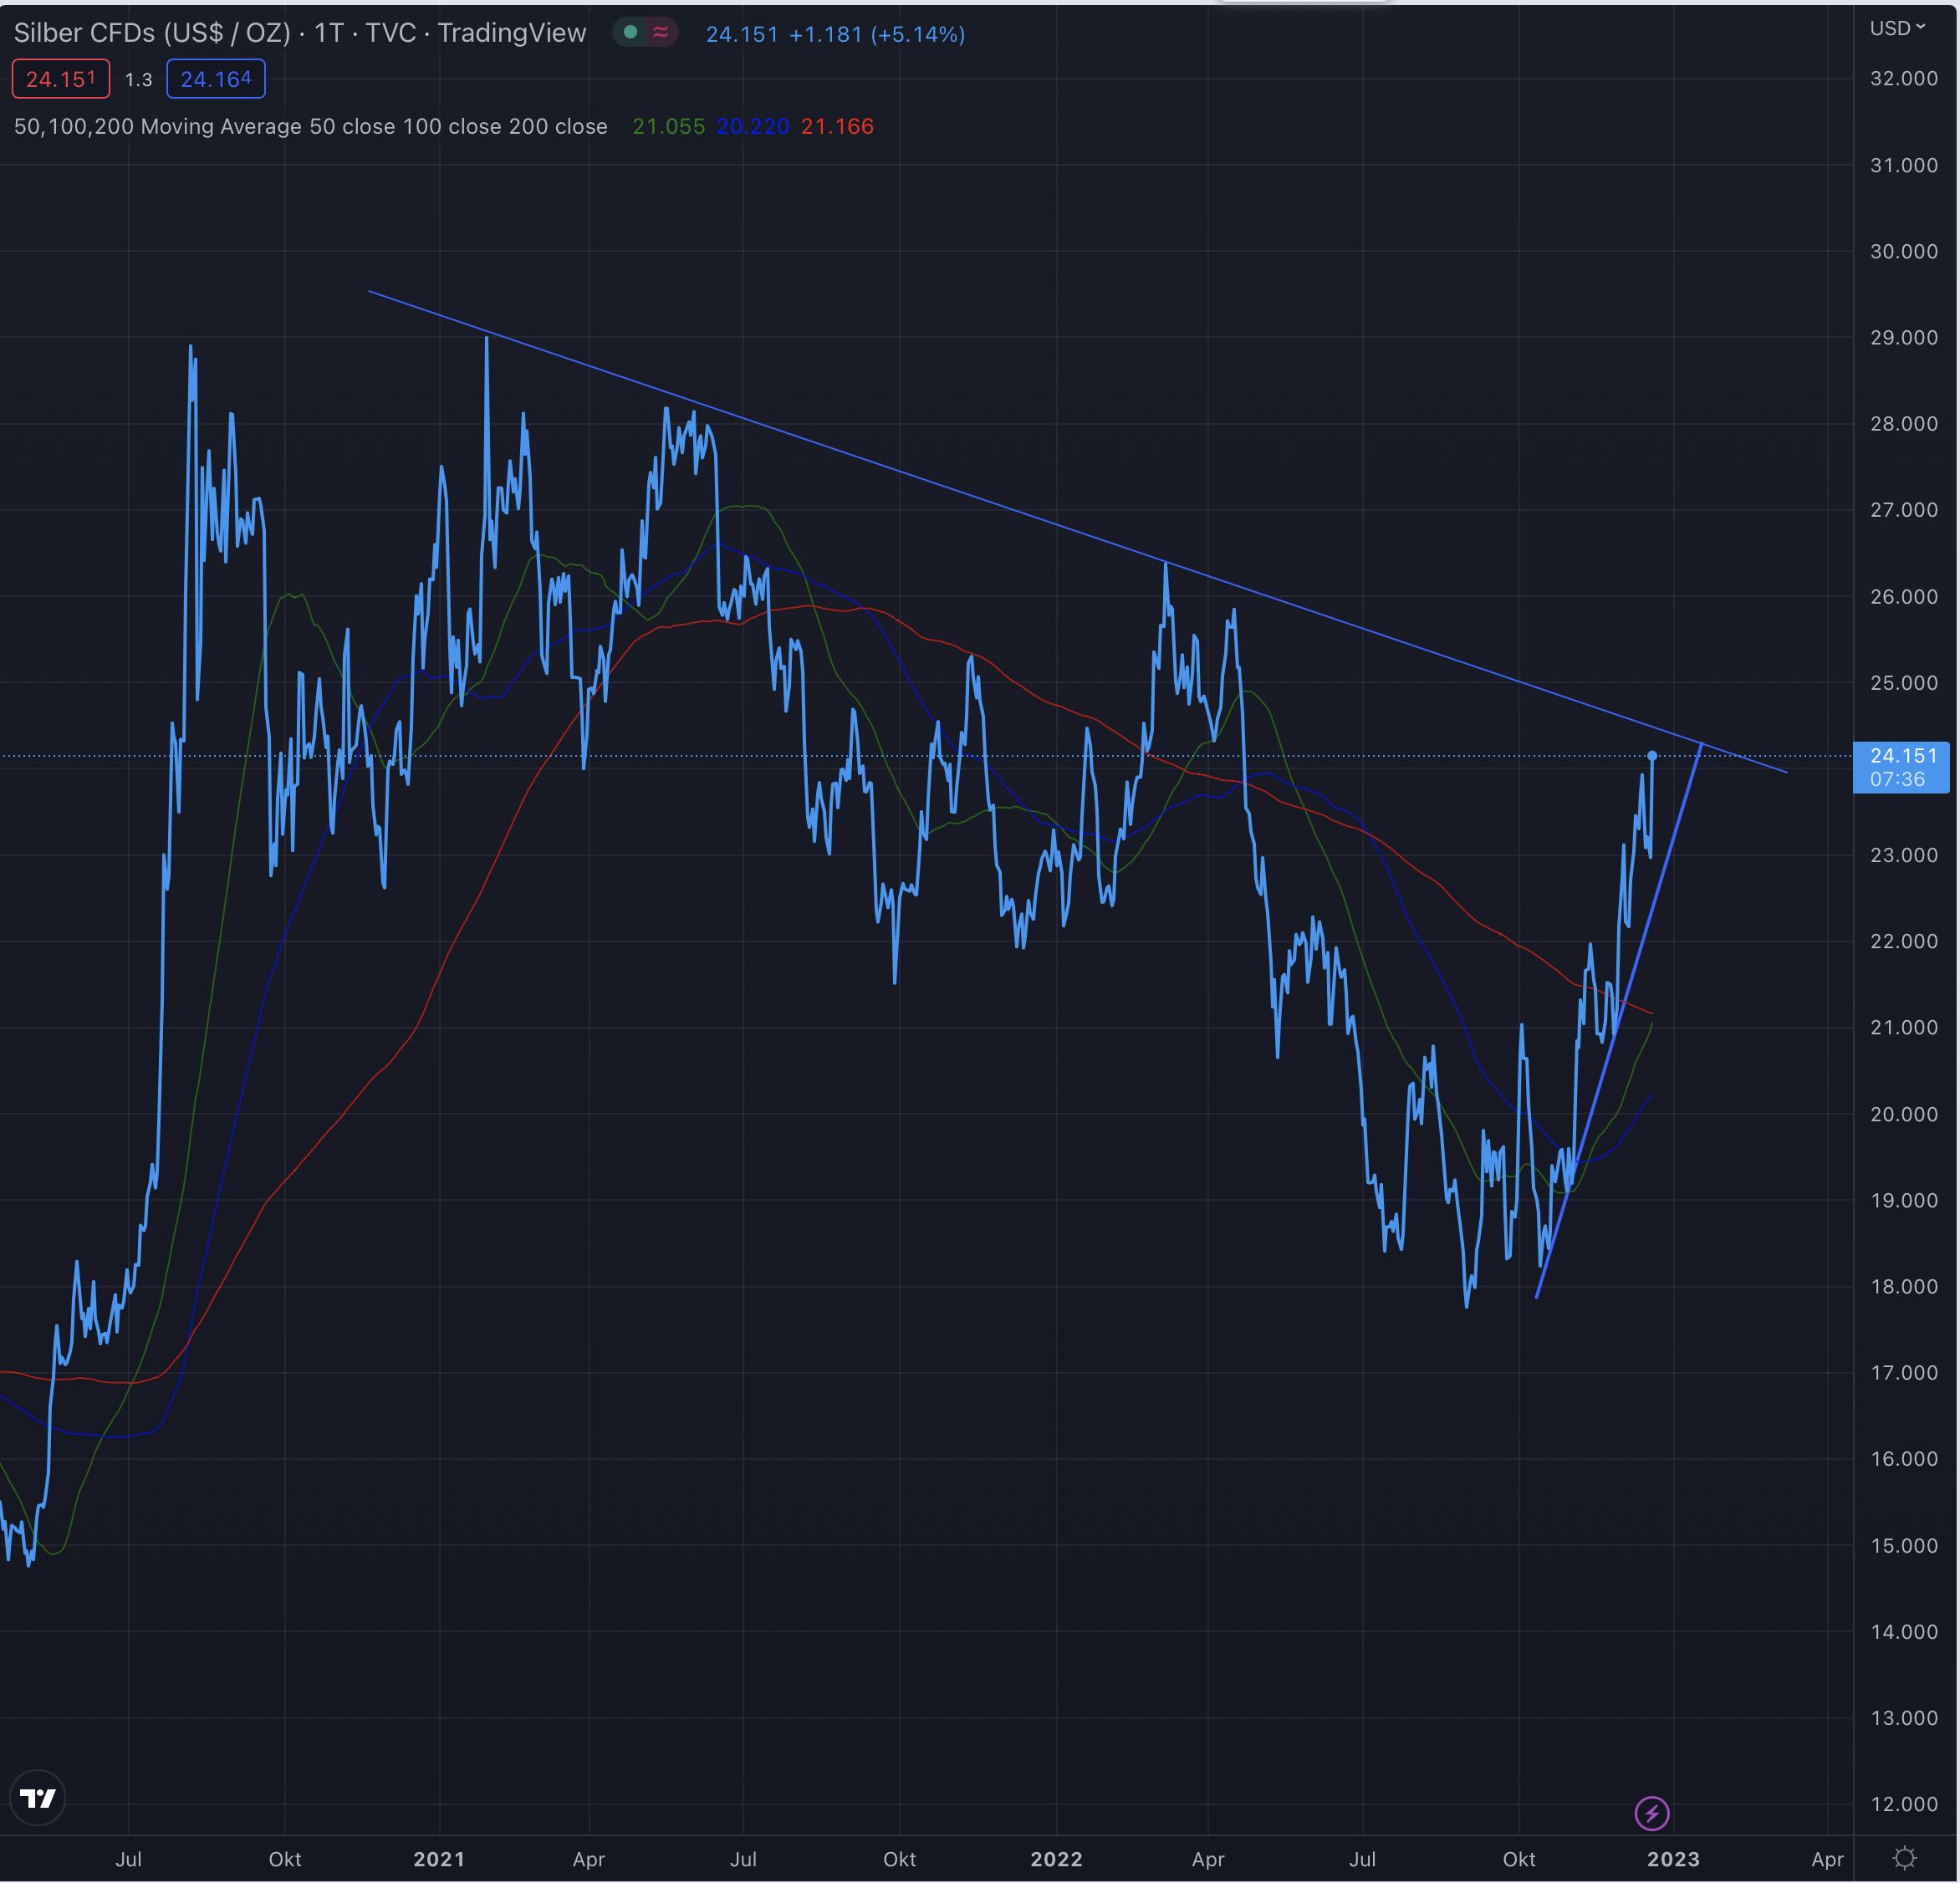Click the blue 24.164 buy button
This screenshot has width=1960, height=1883.
215,79
